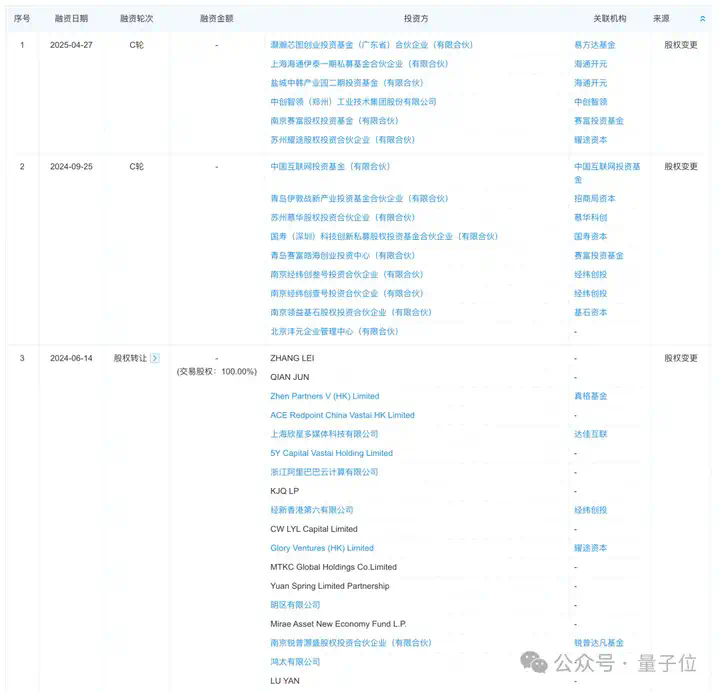Open 赛富投资基金 beside 青岛赛富皓海
This screenshot has height=692, width=720.
point(599,255)
